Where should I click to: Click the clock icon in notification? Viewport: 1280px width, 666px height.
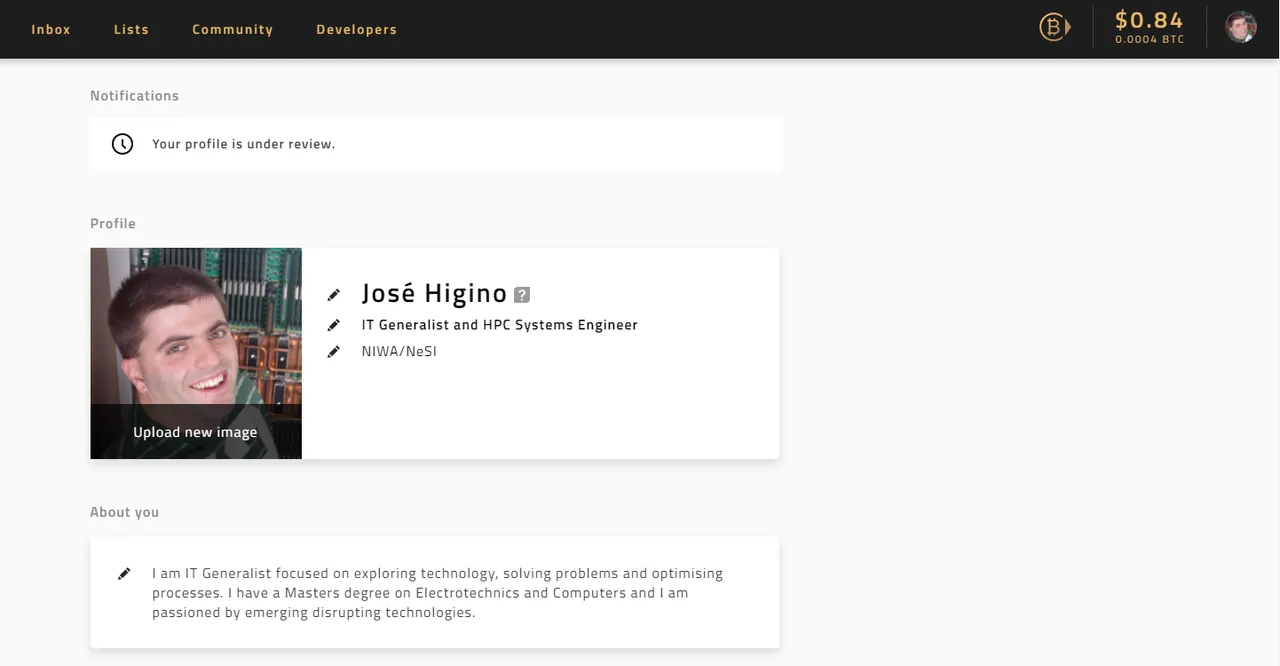pyautogui.click(x=122, y=144)
